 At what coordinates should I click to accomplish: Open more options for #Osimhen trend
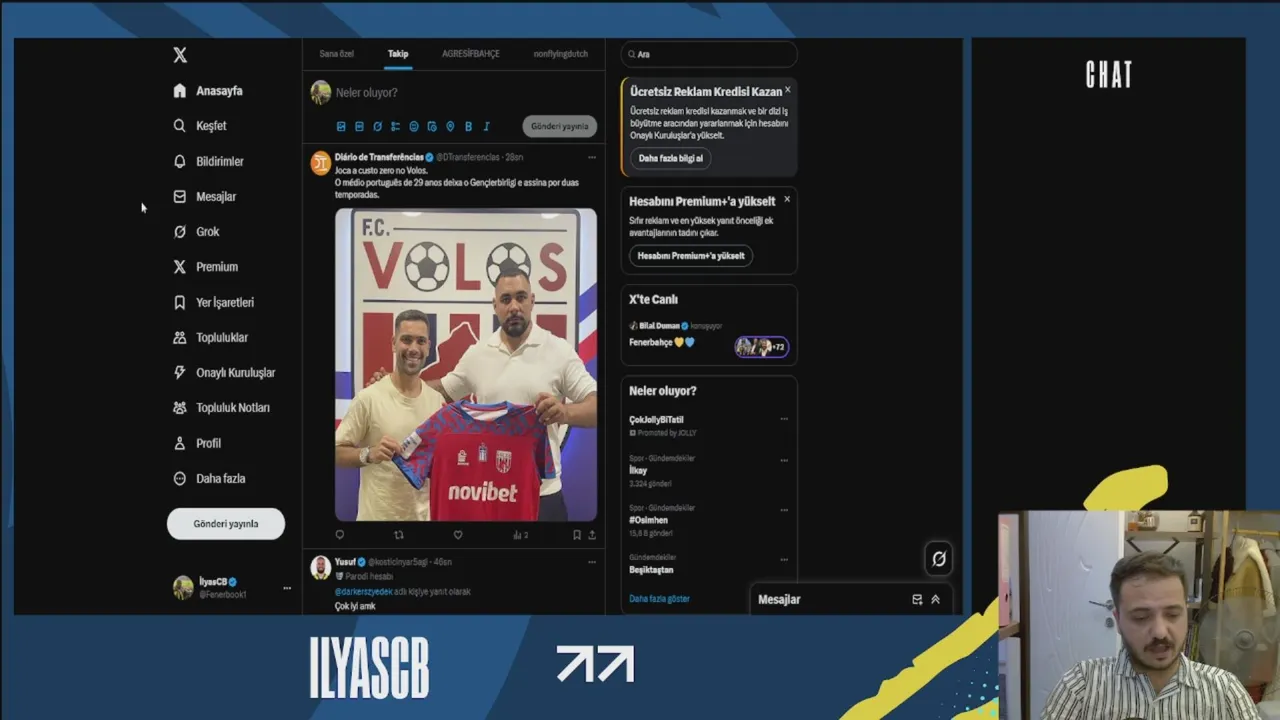point(784,510)
